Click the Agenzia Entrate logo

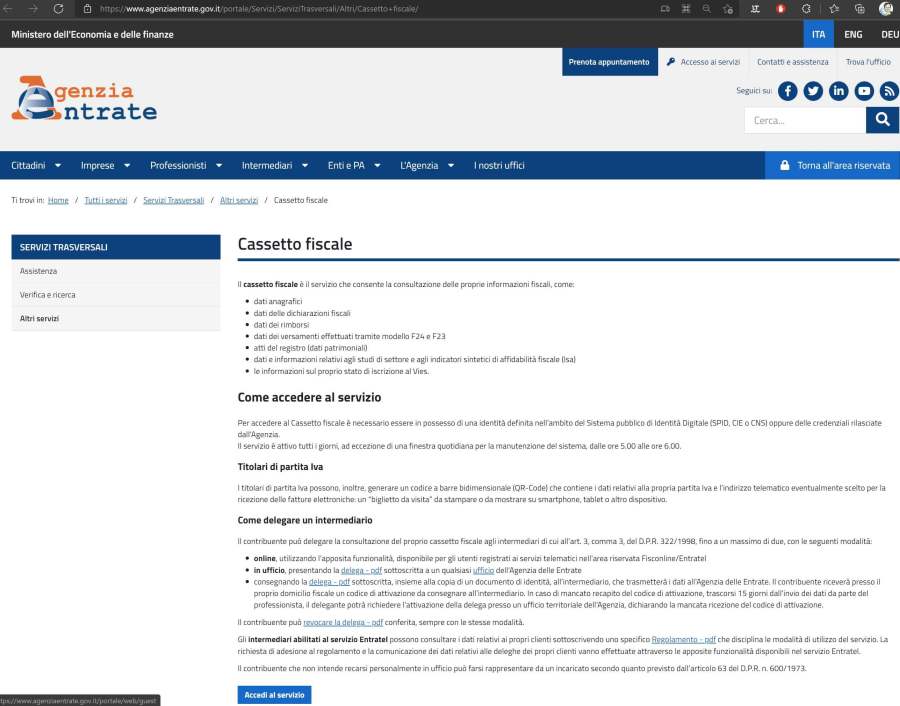pyautogui.click(x=84, y=99)
